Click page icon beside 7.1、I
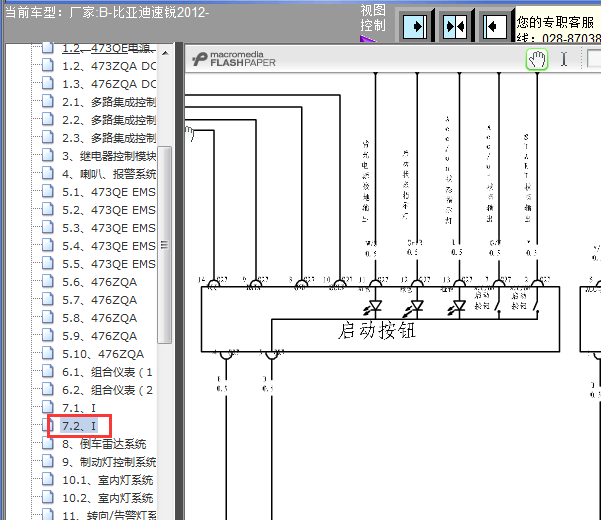Screen dimensions: 601x520 pyautogui.click(x=48, y=407)
